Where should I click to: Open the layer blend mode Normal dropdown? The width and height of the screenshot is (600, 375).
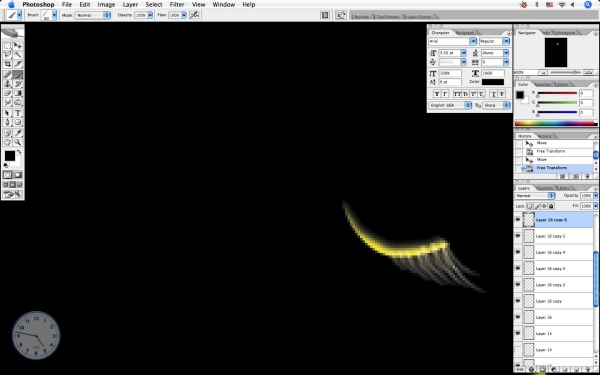pyautogui.click(x=535, y=196)
